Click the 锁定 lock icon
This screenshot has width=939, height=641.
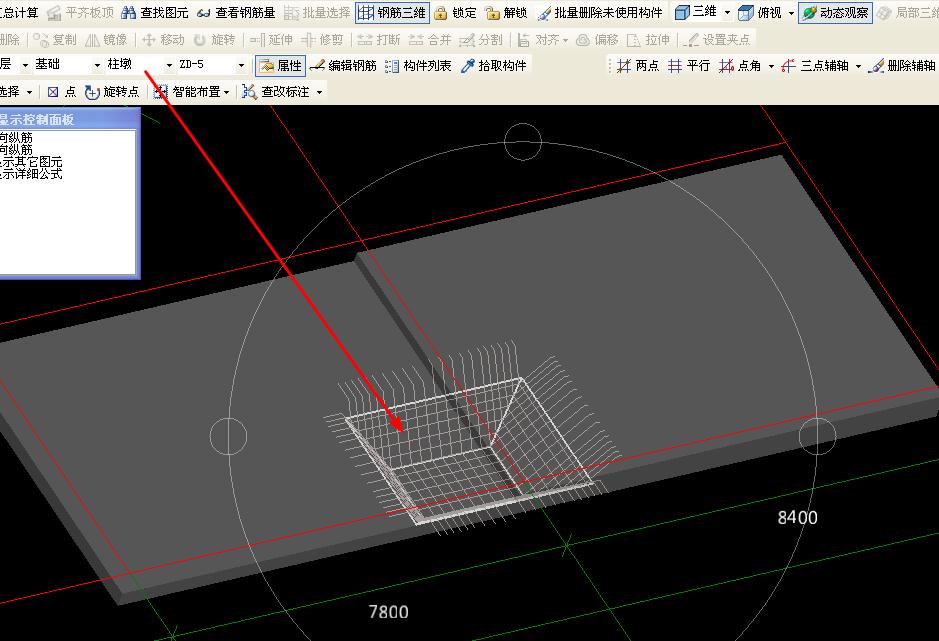[x=456, y=13]
